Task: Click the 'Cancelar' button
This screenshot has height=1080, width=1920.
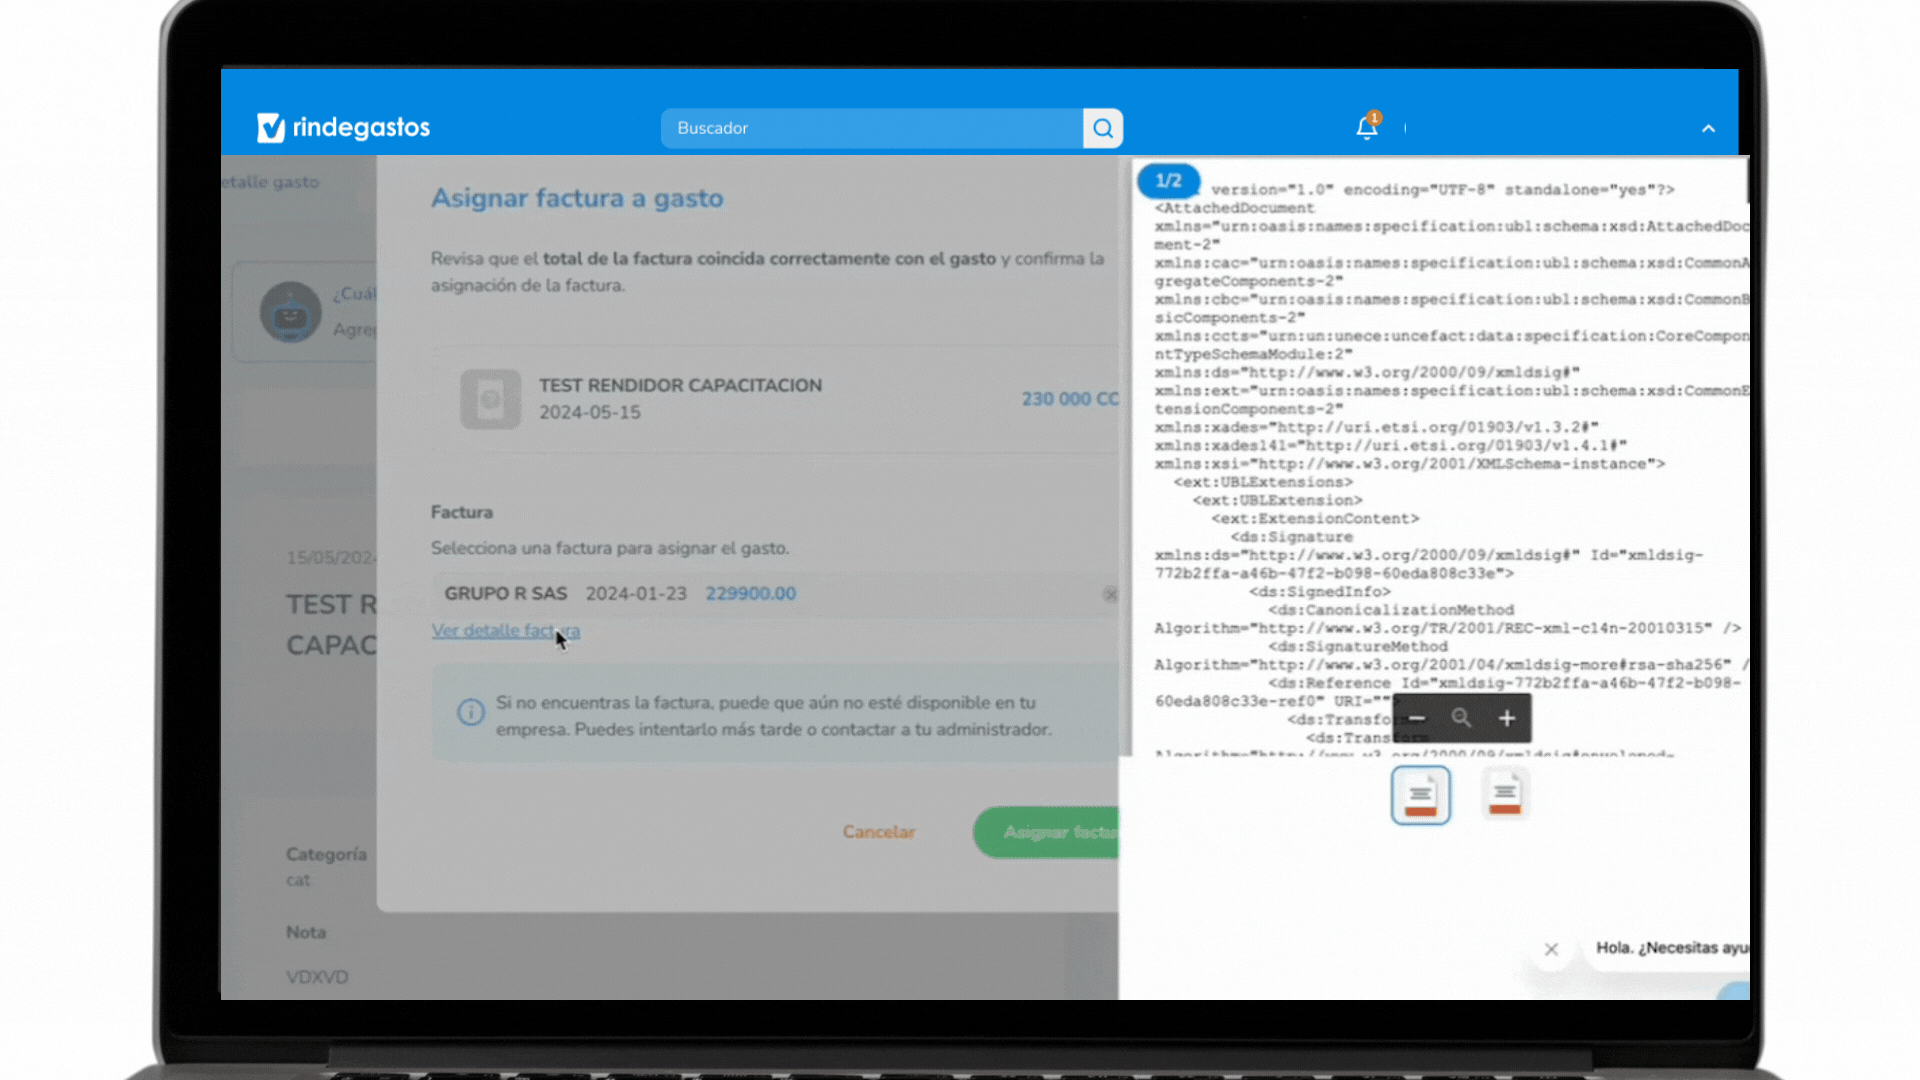Action: point(878,832)
